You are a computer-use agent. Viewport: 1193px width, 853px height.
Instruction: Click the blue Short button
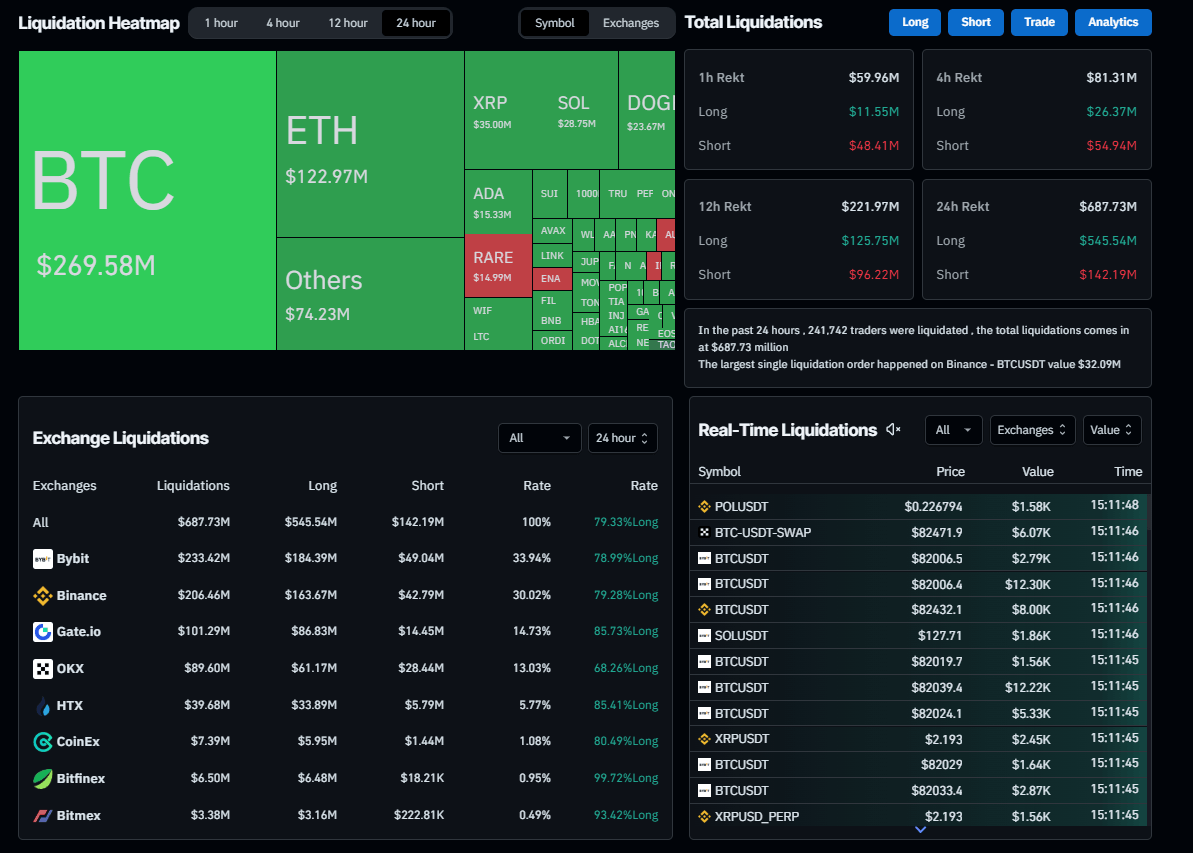click(x=975, y=22)
